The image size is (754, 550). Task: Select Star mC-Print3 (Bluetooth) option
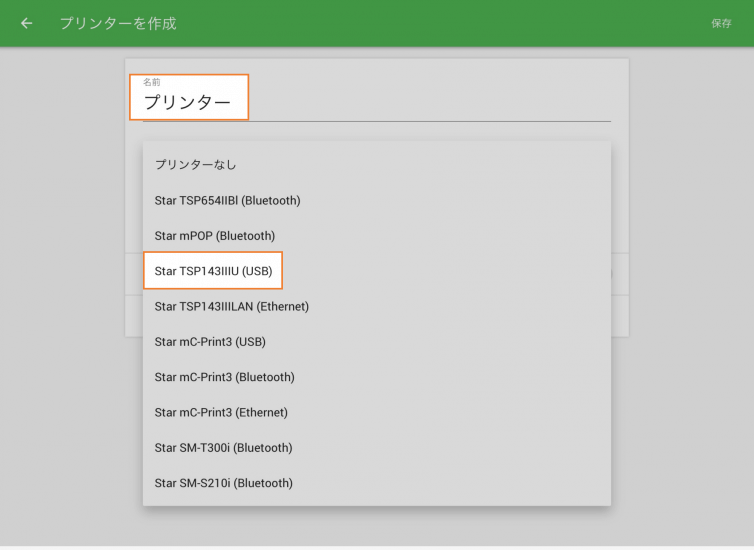click(x=377, y=377)
